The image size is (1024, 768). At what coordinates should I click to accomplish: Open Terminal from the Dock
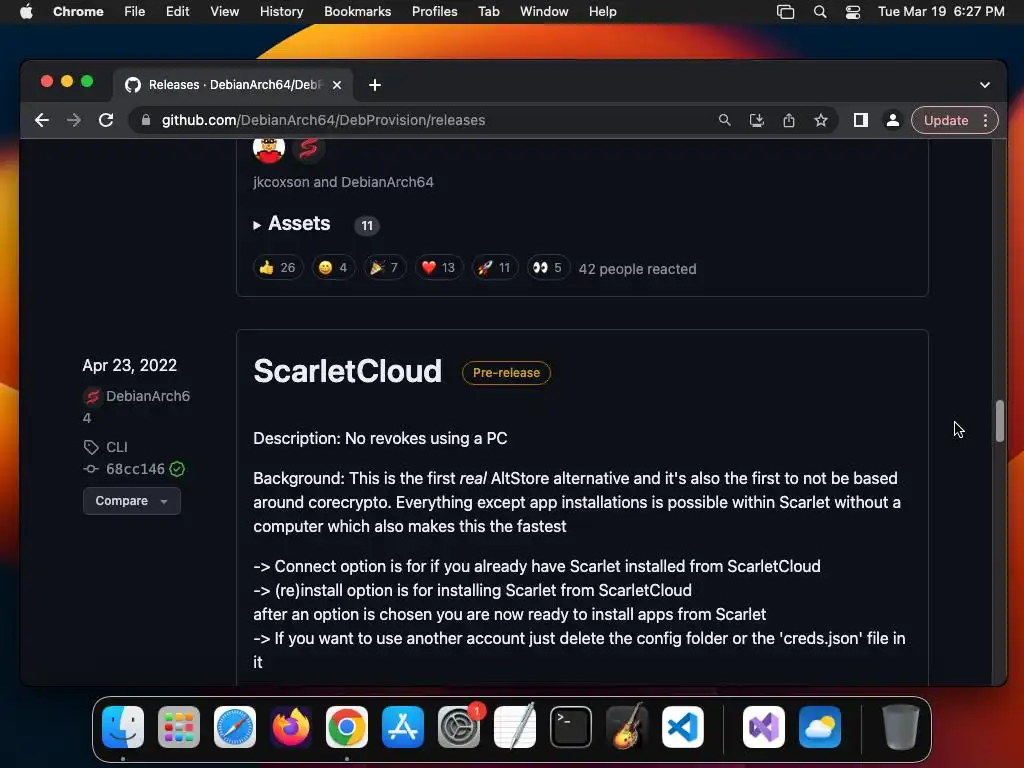coord(571,727)
